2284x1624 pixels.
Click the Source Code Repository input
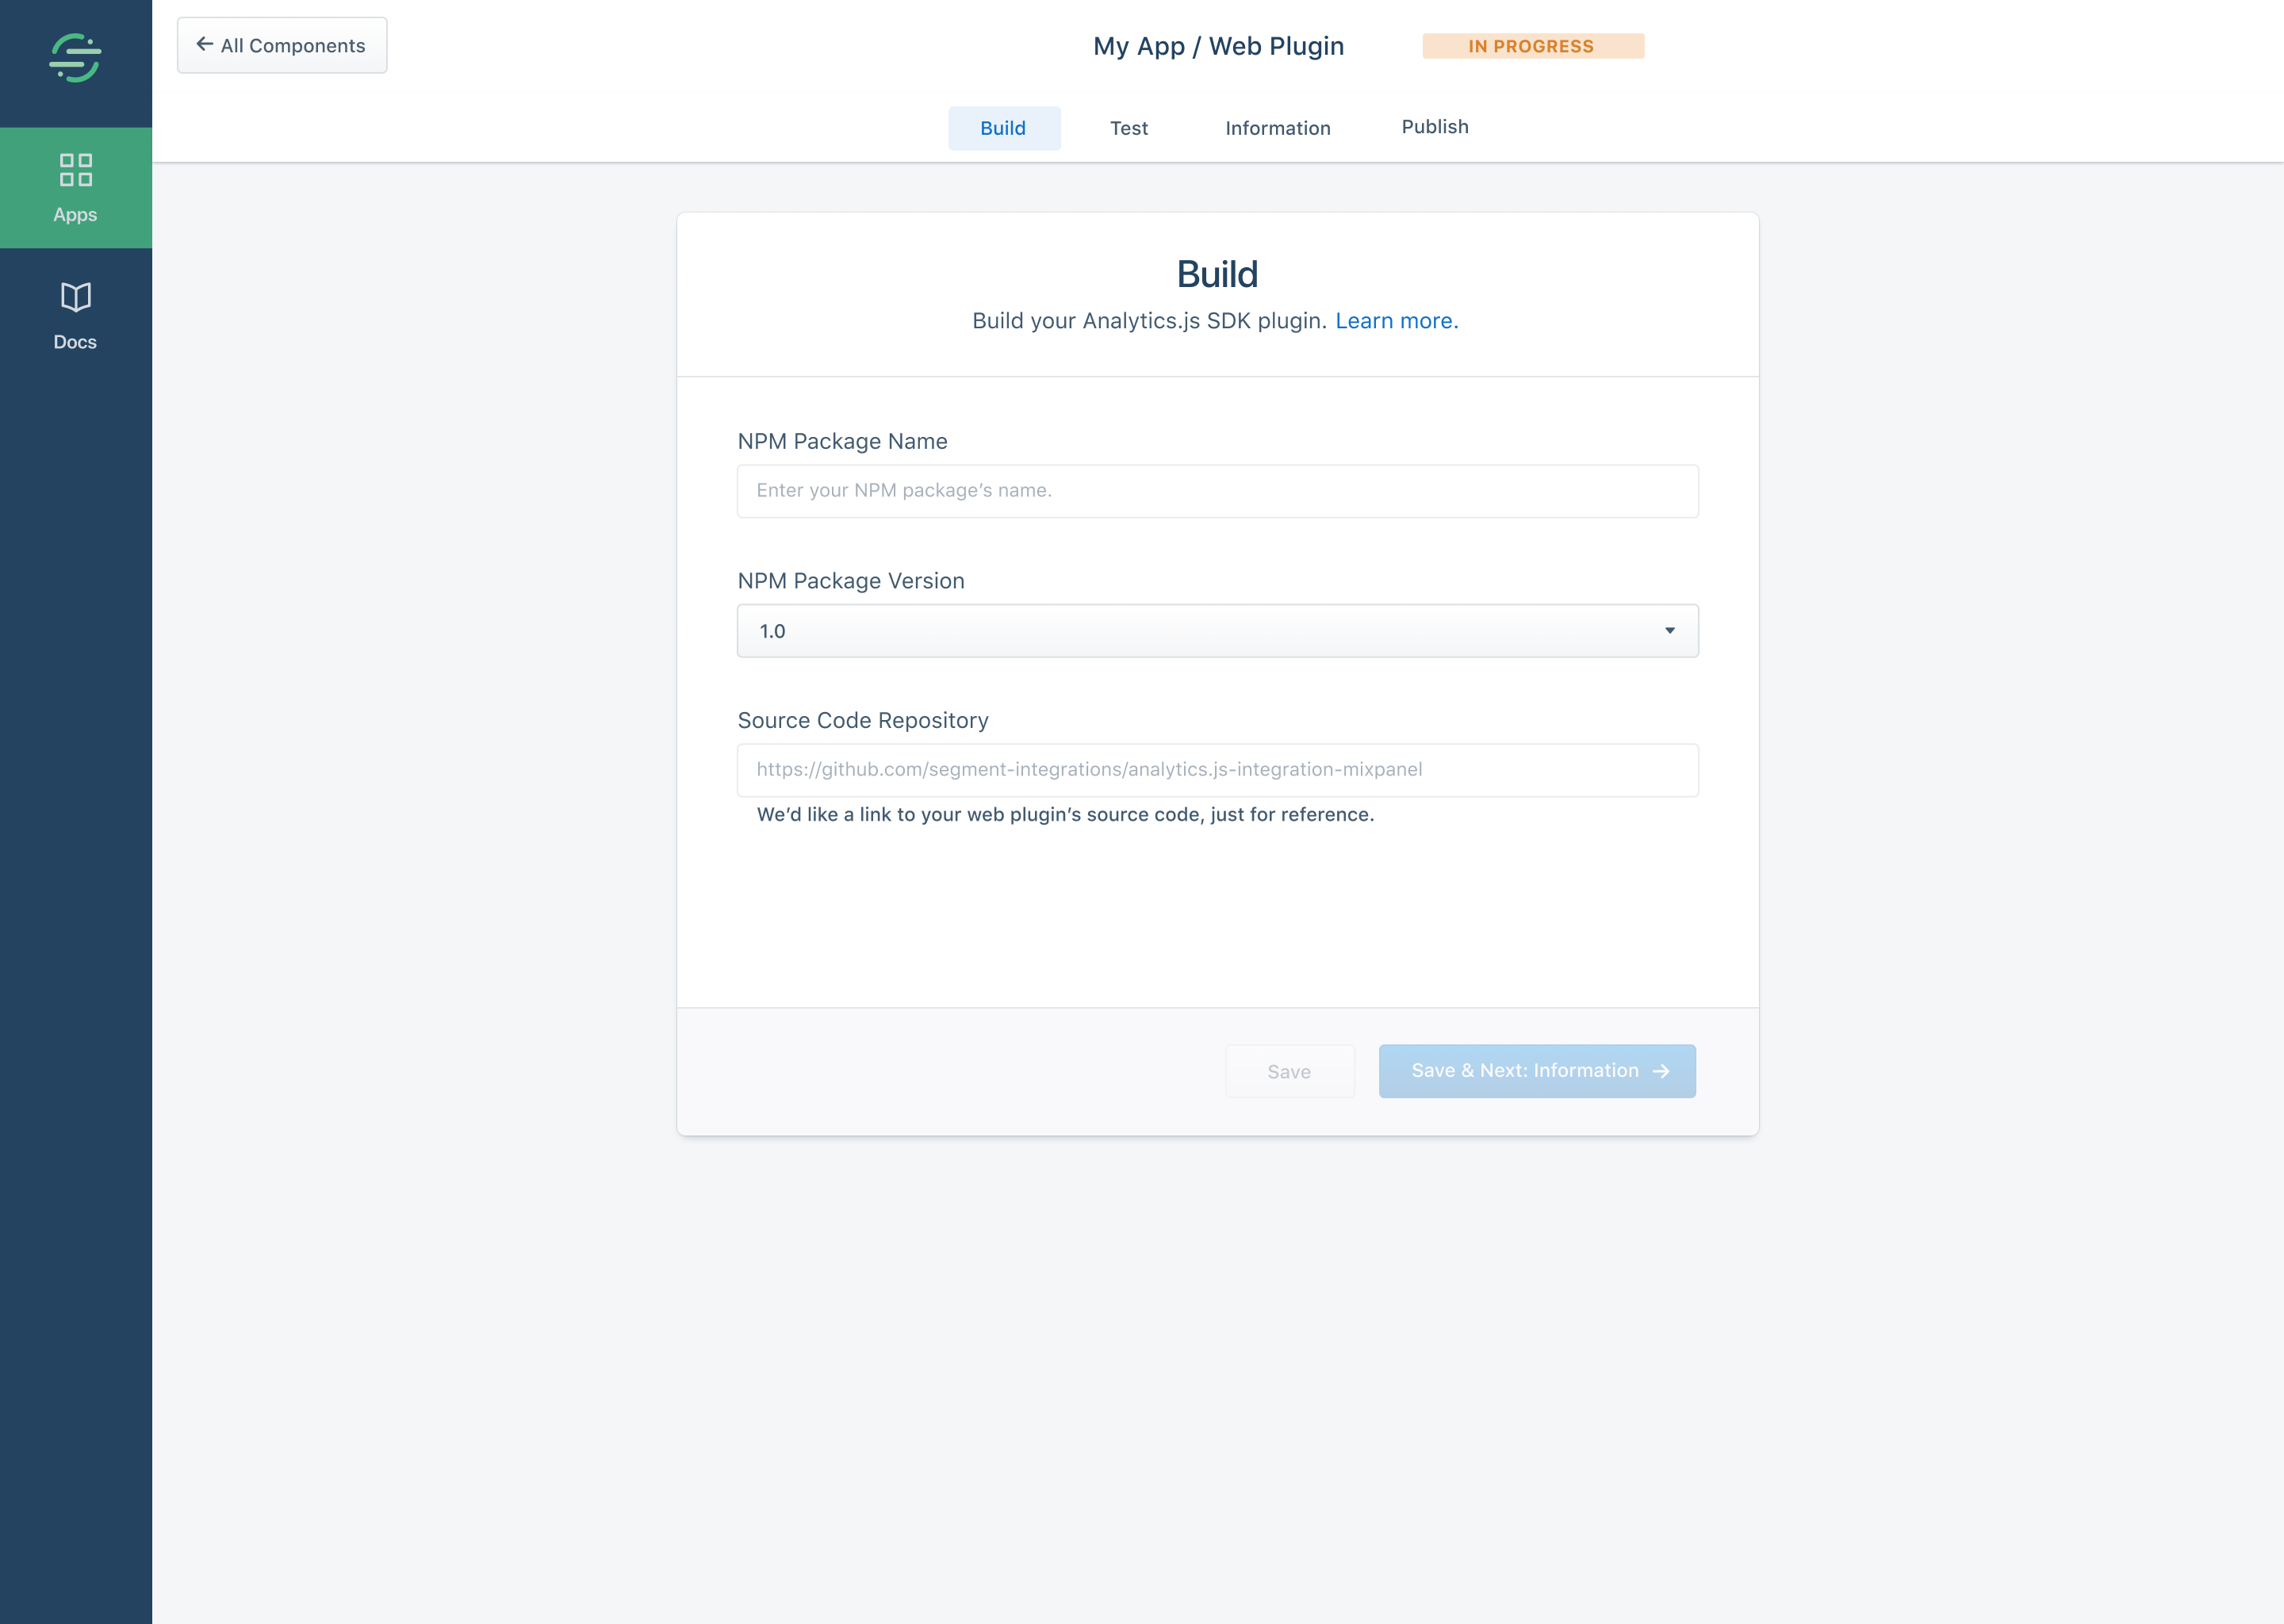point(1216,770)
